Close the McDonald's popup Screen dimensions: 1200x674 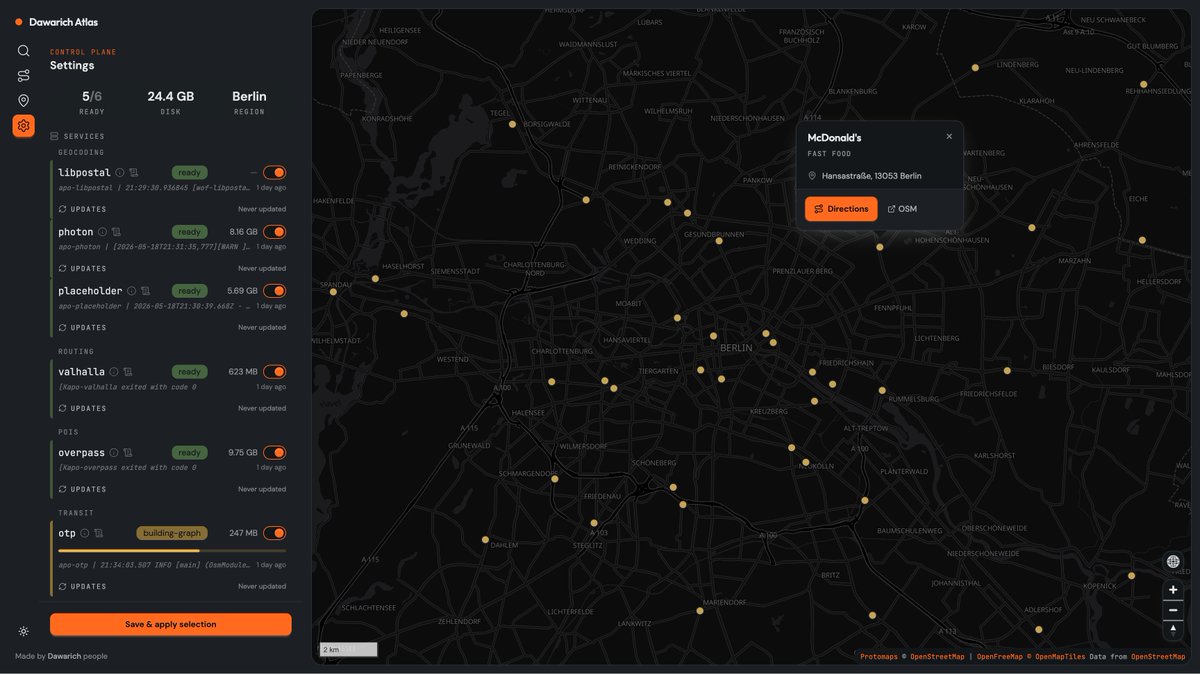pos(949,137)
